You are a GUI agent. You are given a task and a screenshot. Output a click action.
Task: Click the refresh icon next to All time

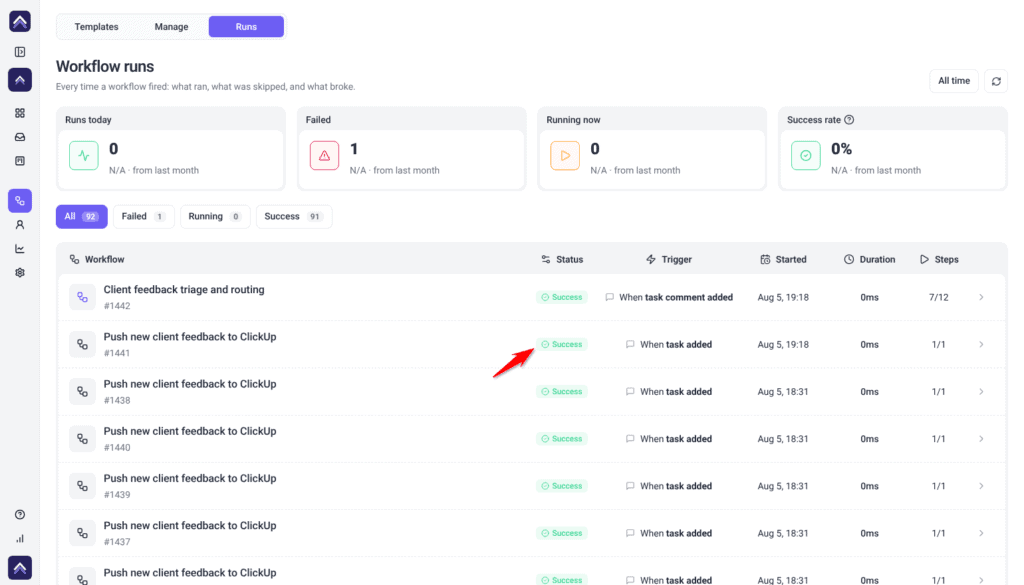(x=996, y=81)
